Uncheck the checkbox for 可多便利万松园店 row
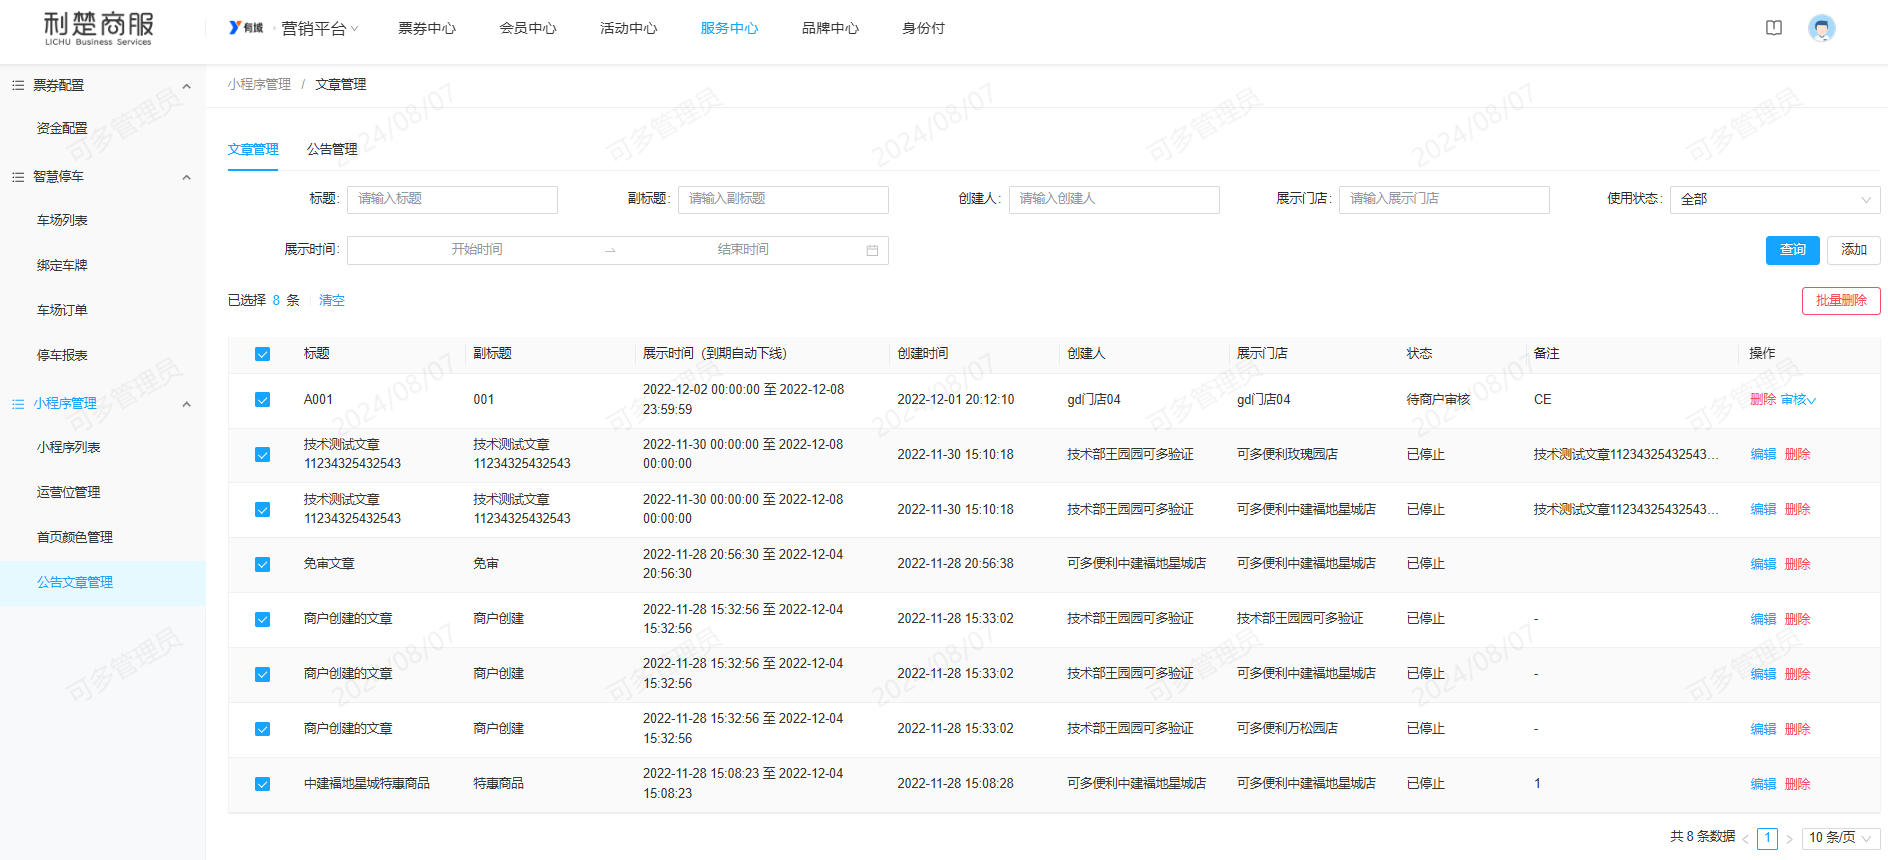 pos(262,730)
